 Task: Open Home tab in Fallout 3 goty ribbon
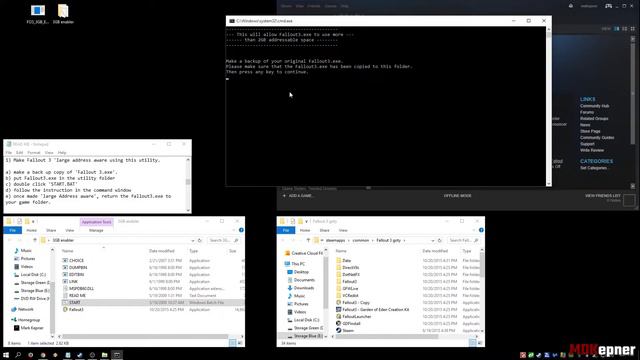[x=305, y=230]
